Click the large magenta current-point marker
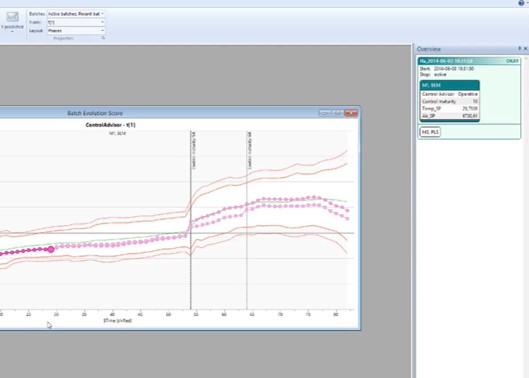Viewport: 529px width, 378px height. [51, 249]
